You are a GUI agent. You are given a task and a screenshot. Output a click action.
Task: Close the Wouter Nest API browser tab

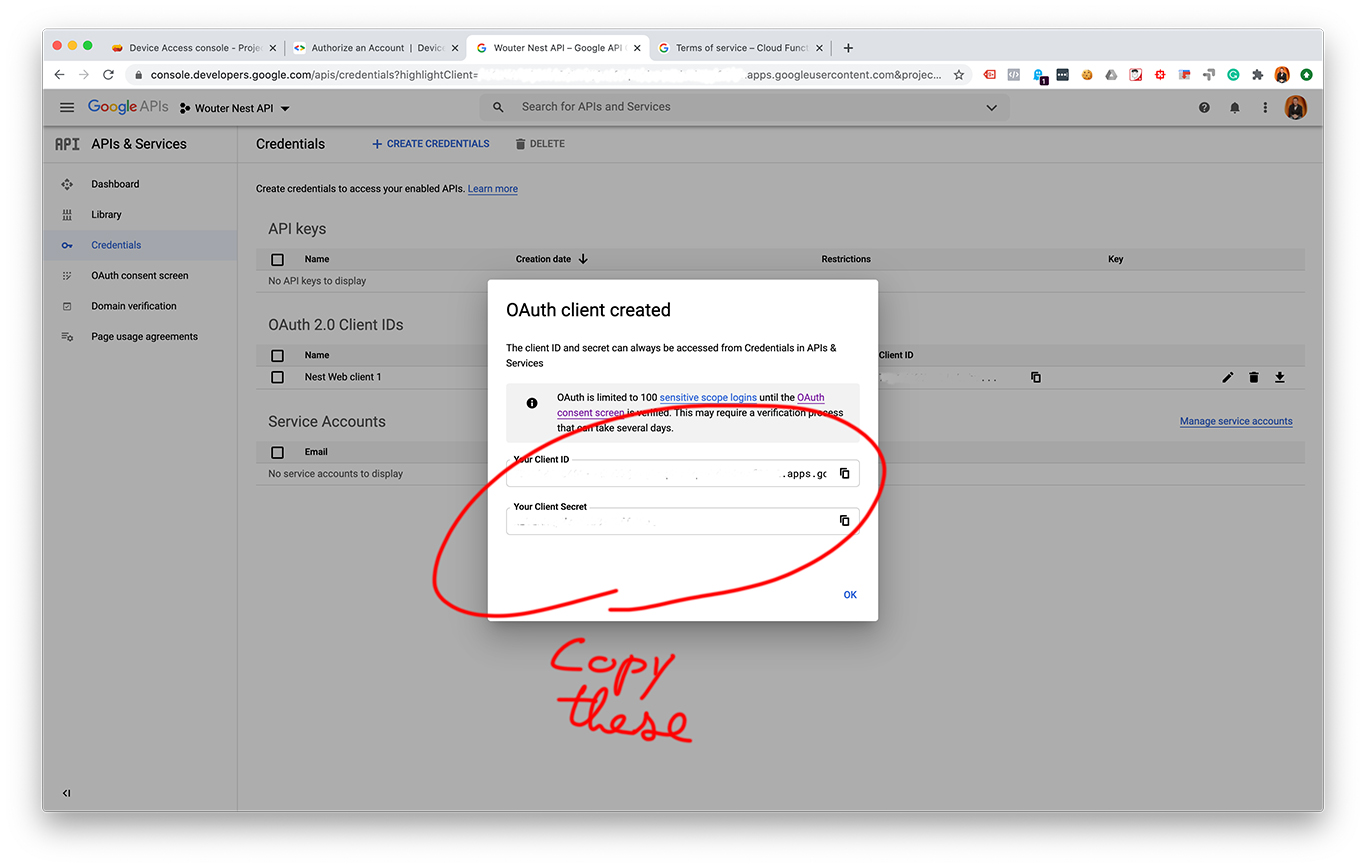click(637, 48)
